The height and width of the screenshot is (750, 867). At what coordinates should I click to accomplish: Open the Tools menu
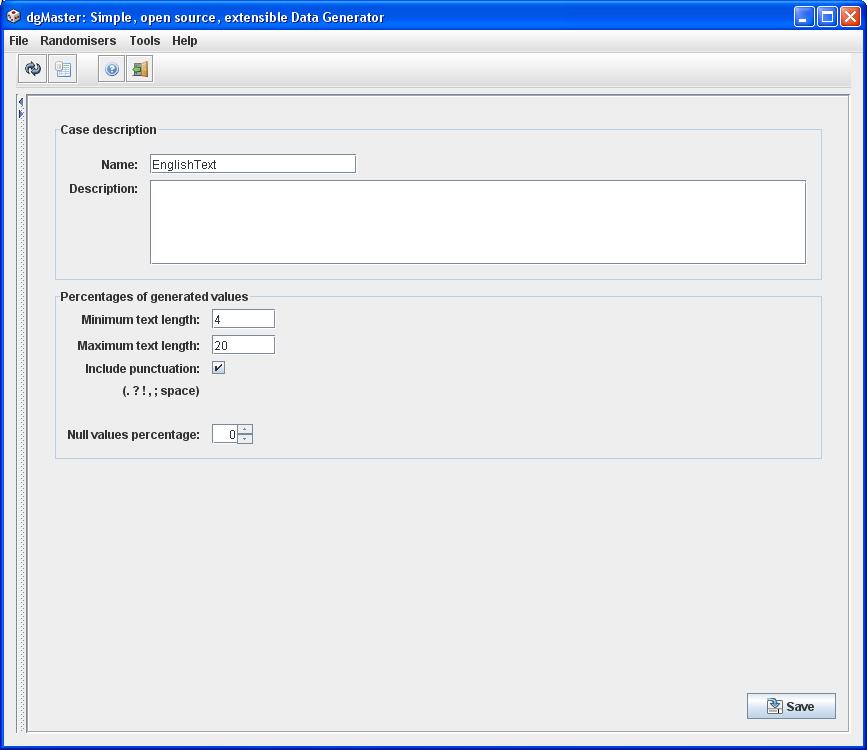(x=144, y=41)
